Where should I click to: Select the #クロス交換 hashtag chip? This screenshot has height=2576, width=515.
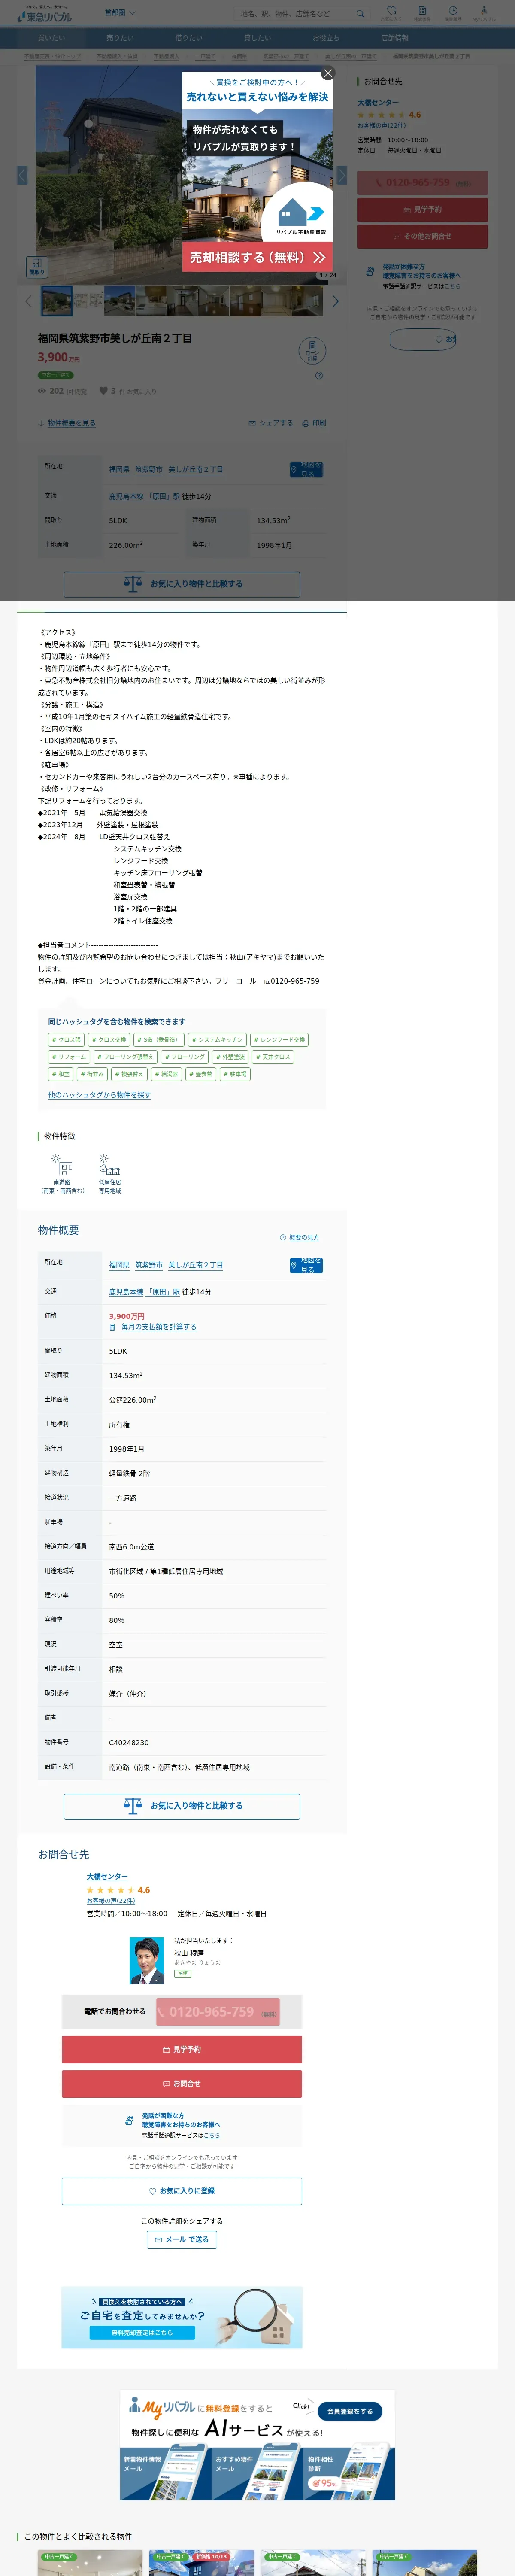click(x=109, y=1040)
